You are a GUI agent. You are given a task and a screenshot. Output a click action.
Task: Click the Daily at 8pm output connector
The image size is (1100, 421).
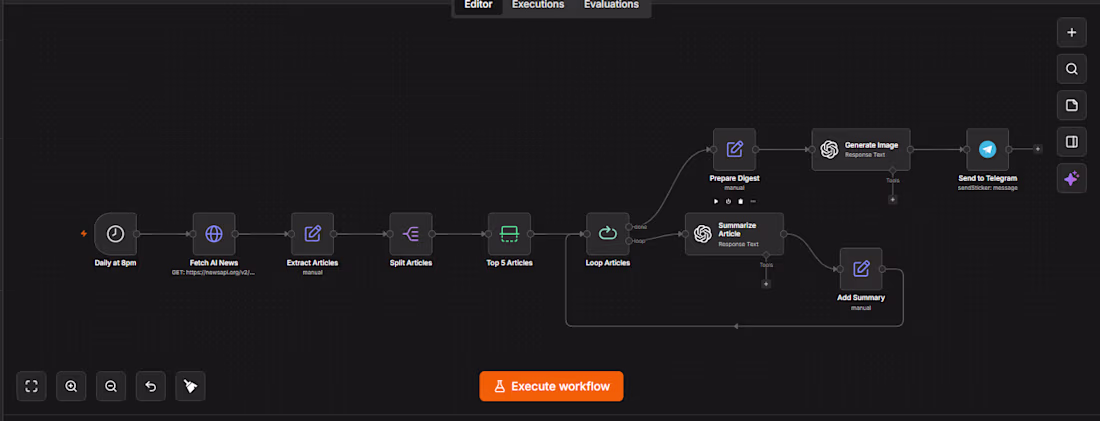pos(137,234)
